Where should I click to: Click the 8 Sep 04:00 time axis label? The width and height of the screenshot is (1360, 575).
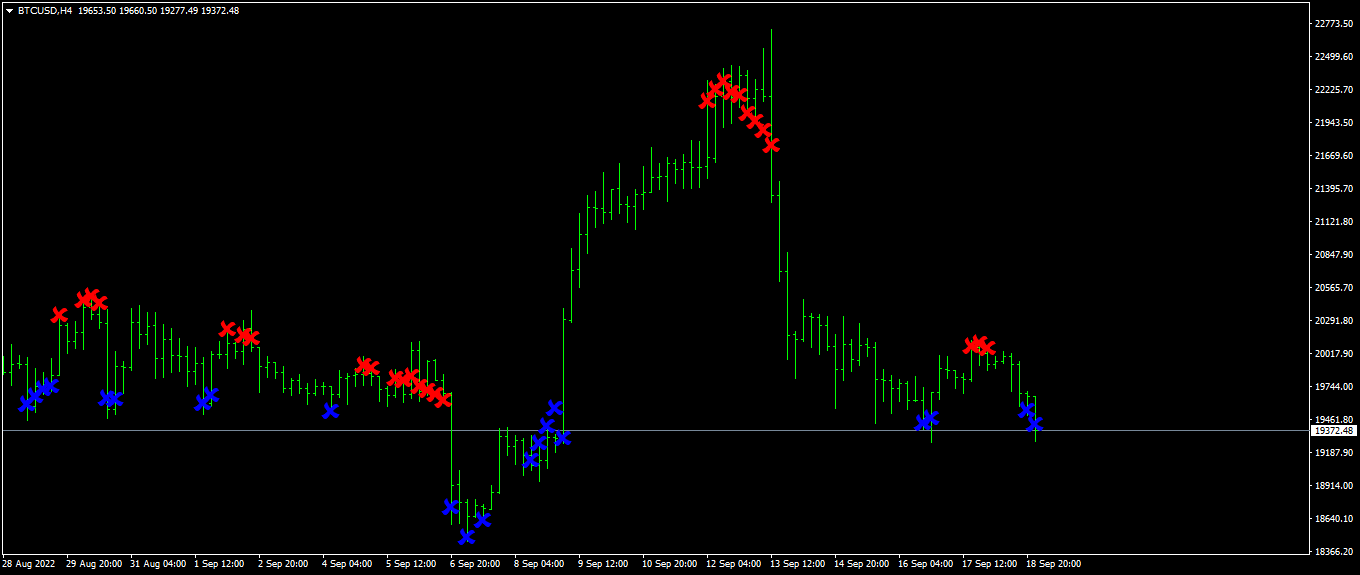tap(539, 563)
